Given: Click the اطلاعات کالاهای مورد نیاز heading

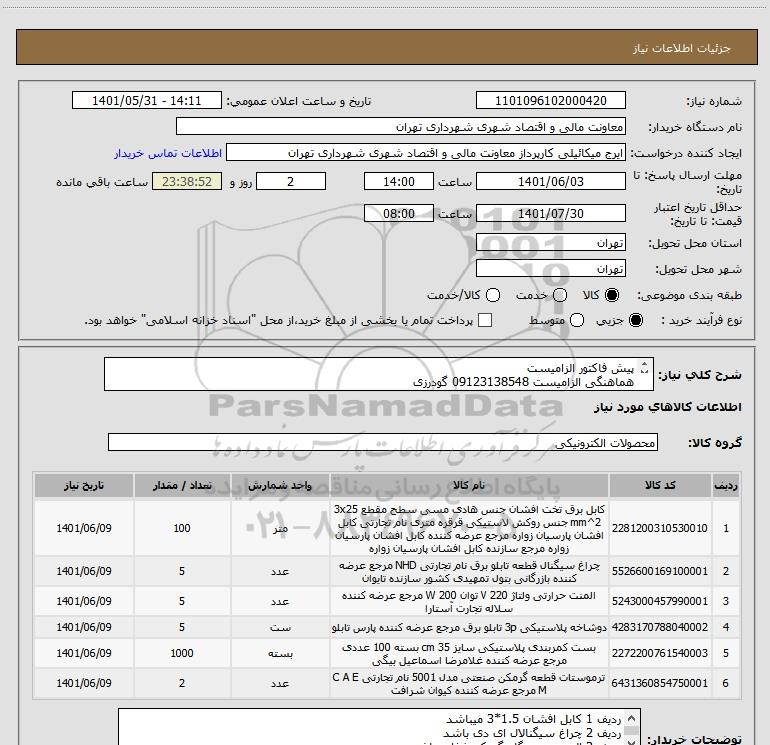Looking at the screenshot, I should (667, 407).
